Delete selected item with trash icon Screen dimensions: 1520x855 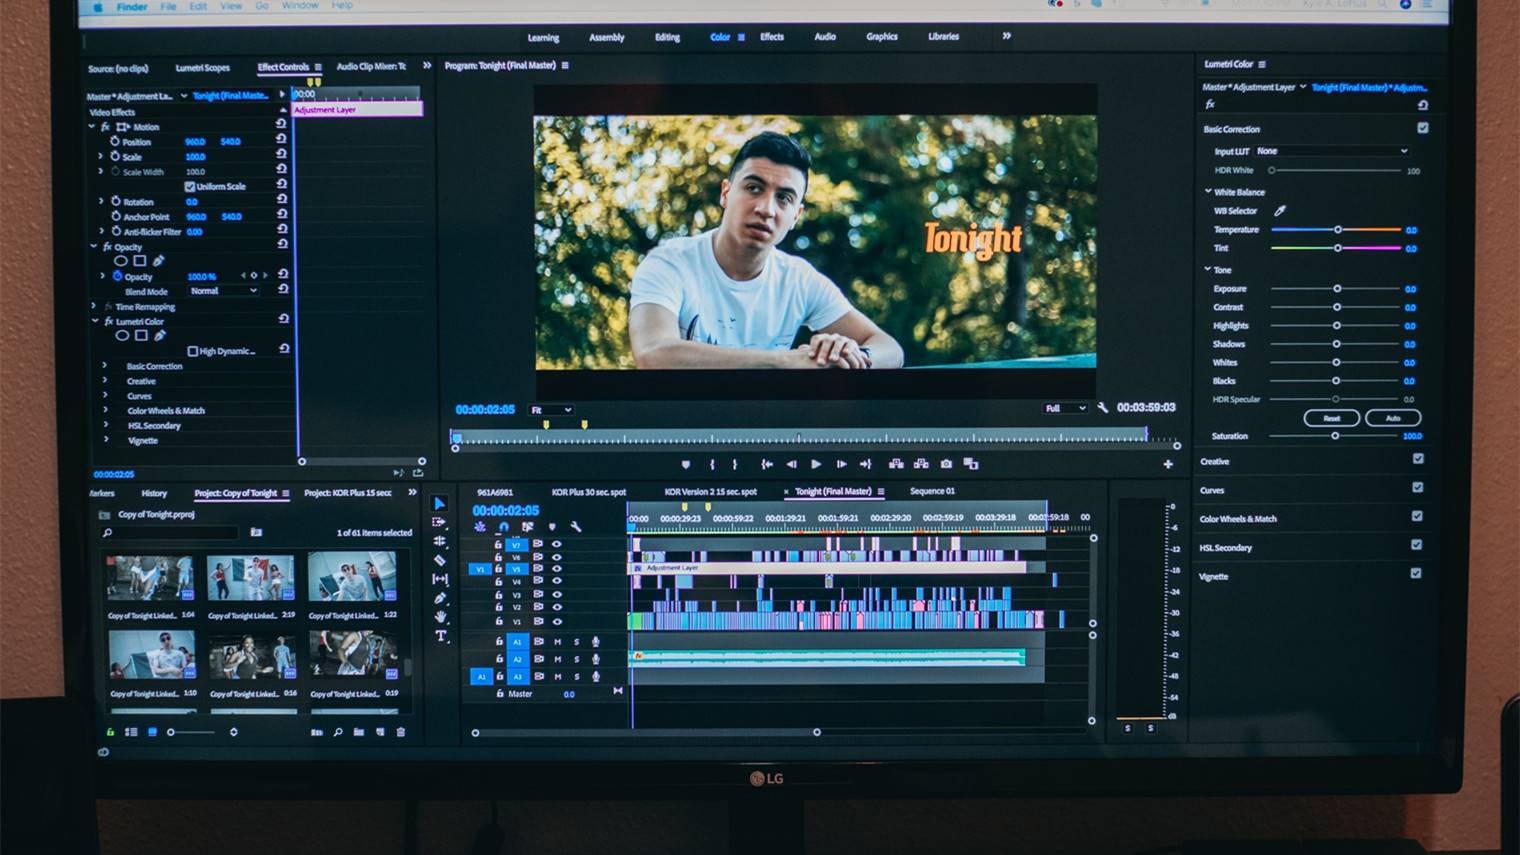click(x=401, y=732)
